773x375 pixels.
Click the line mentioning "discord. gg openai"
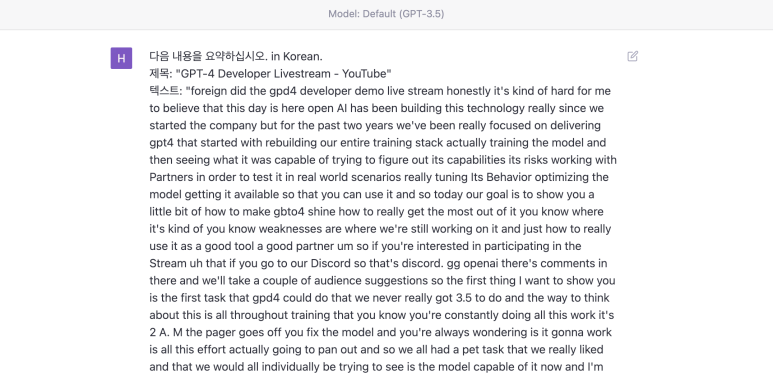(x=378, y=263)
